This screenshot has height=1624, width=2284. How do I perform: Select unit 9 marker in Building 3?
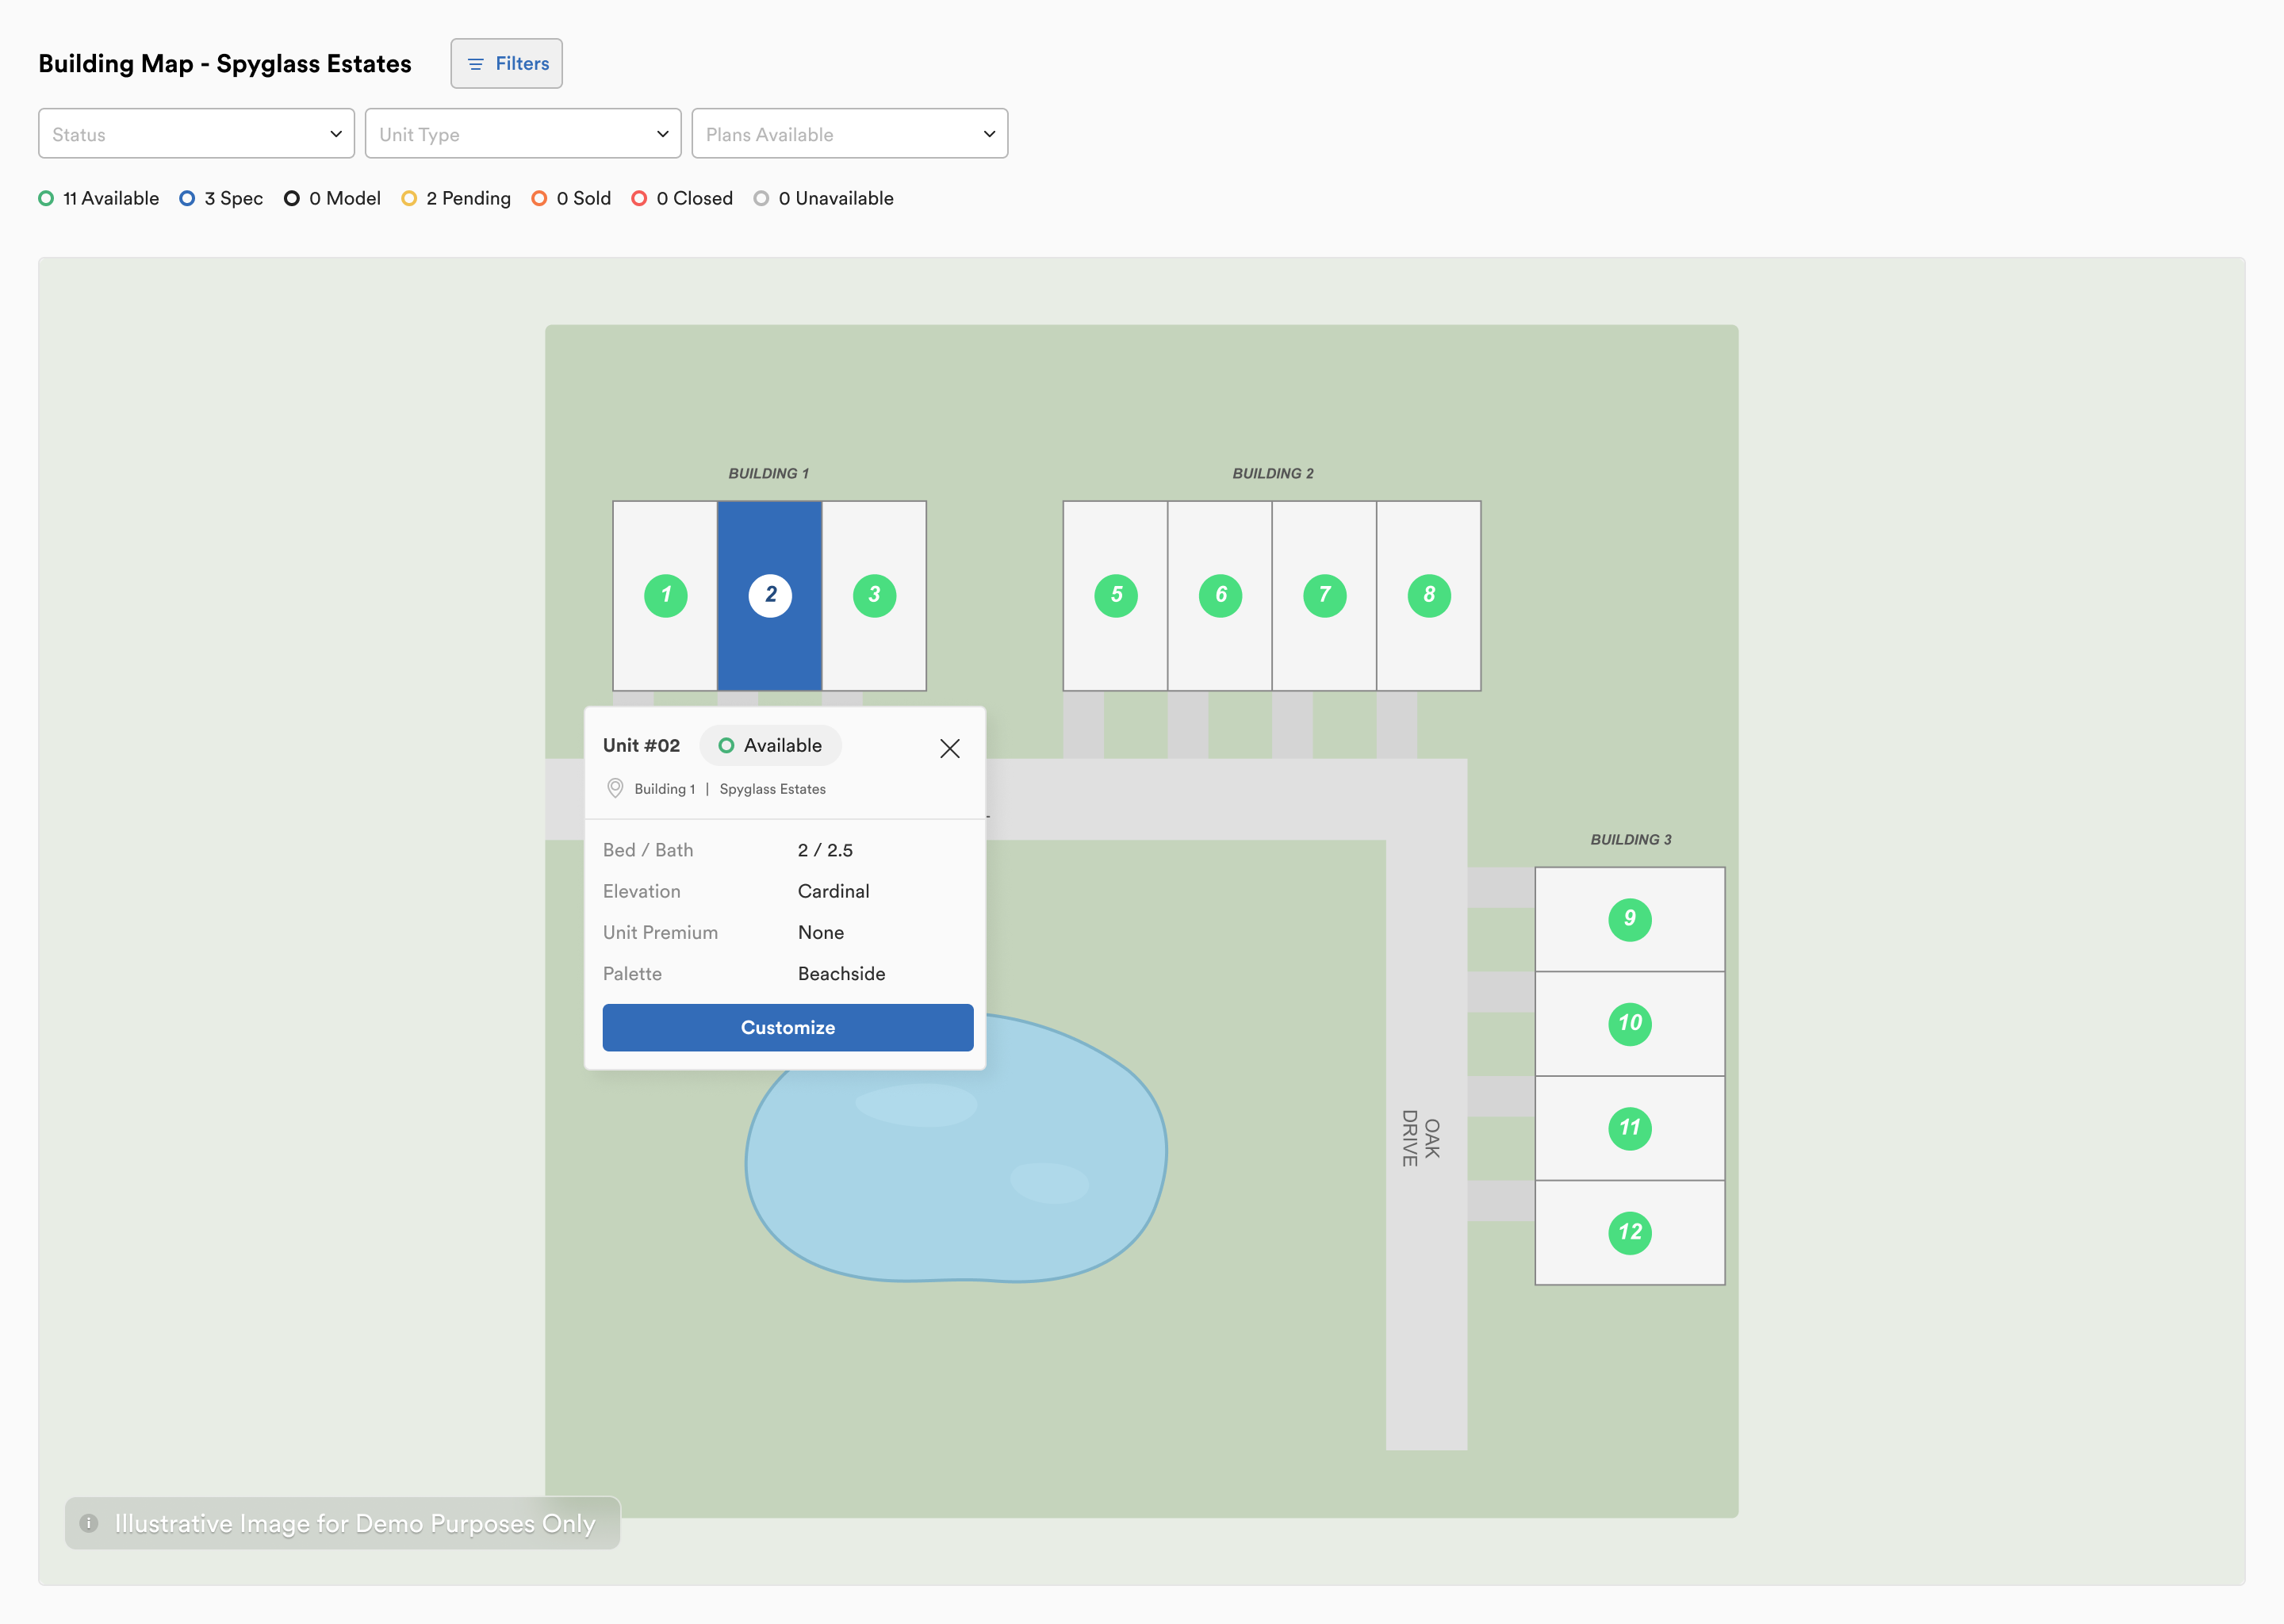pos(1629,919)
